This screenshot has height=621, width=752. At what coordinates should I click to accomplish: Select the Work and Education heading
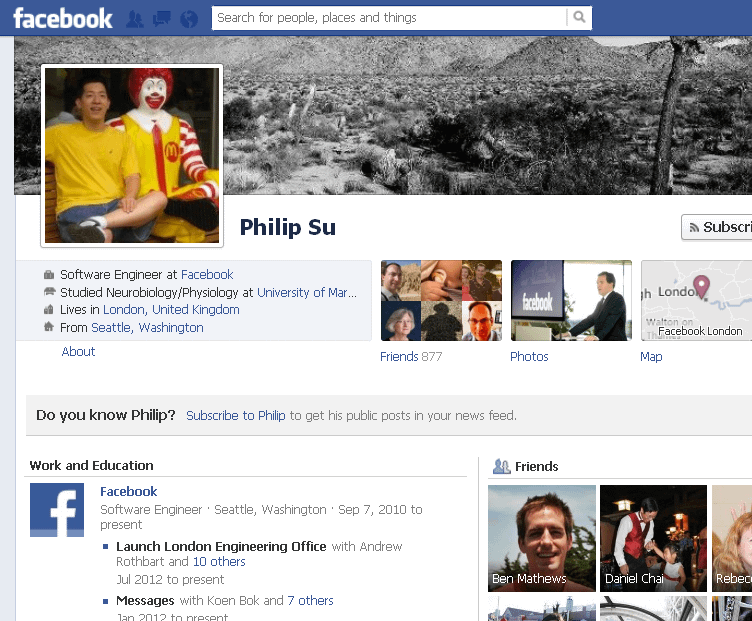tap(92, 466)
